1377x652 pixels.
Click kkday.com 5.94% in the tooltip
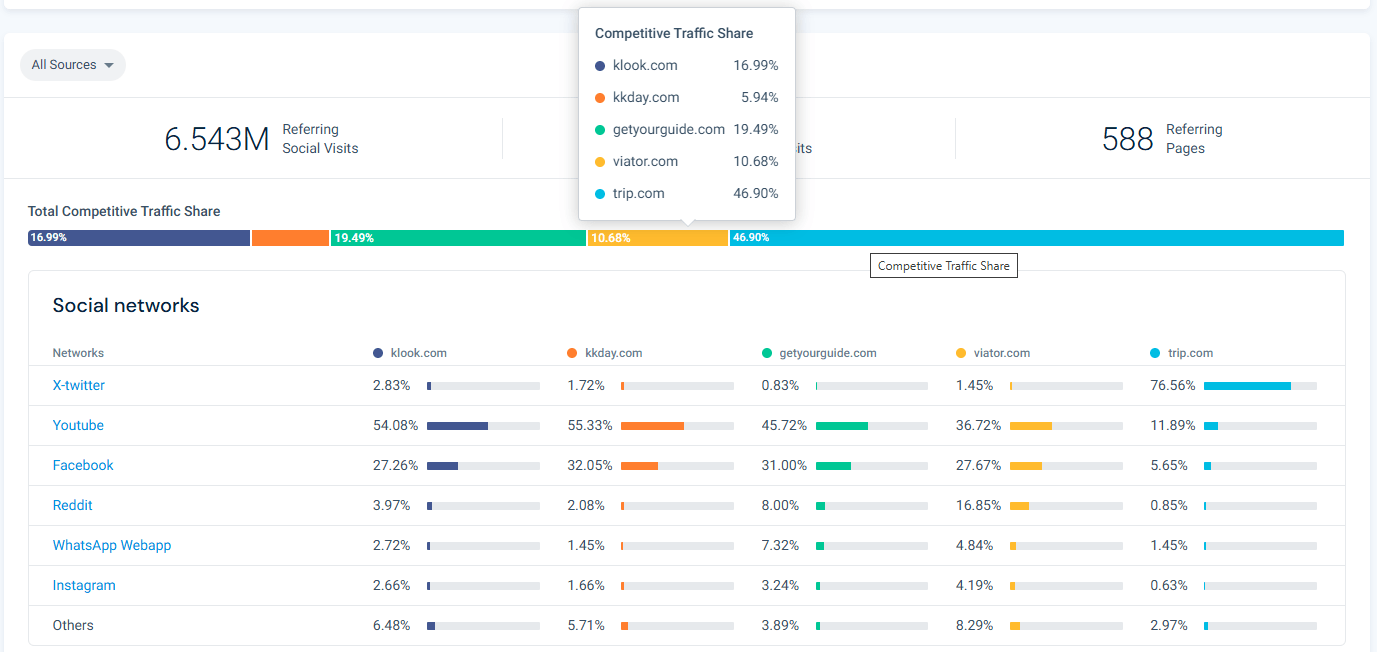(687, 97)
